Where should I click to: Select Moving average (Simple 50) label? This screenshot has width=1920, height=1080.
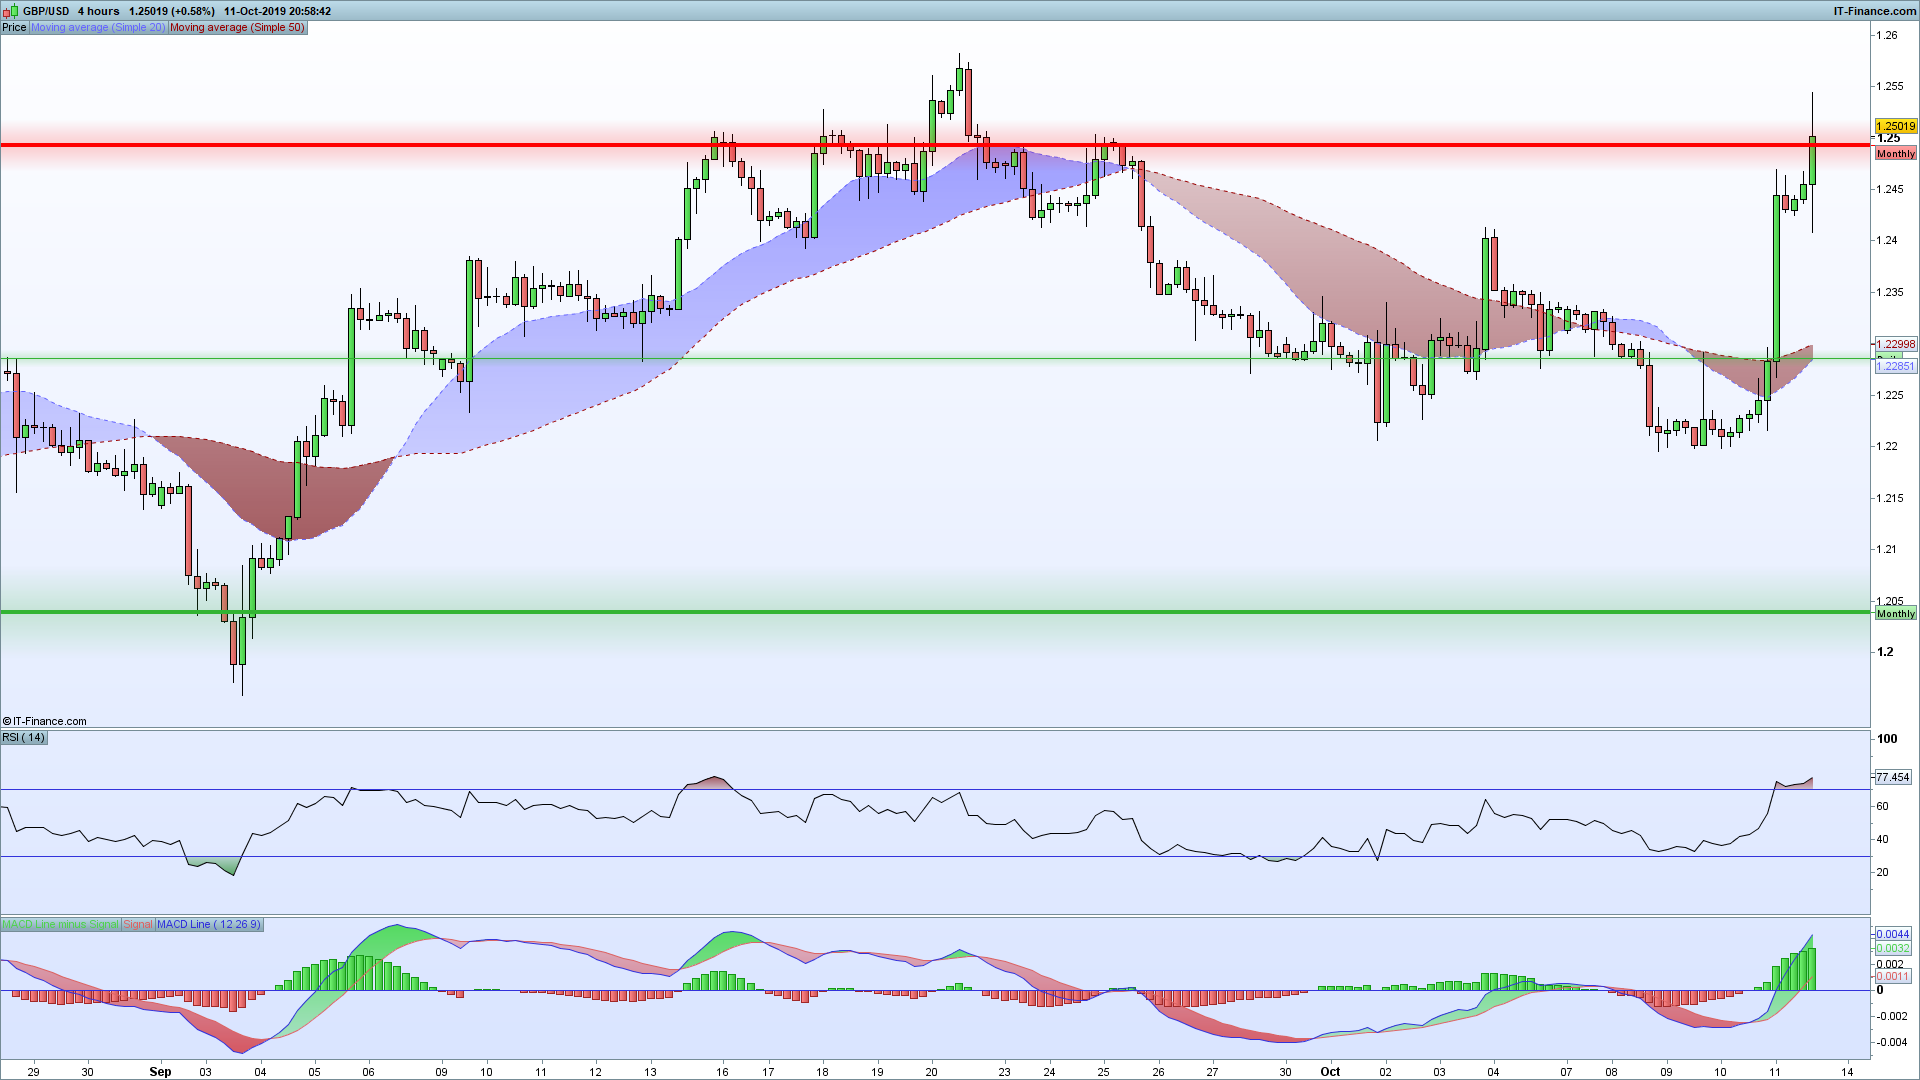pos(237,27)
